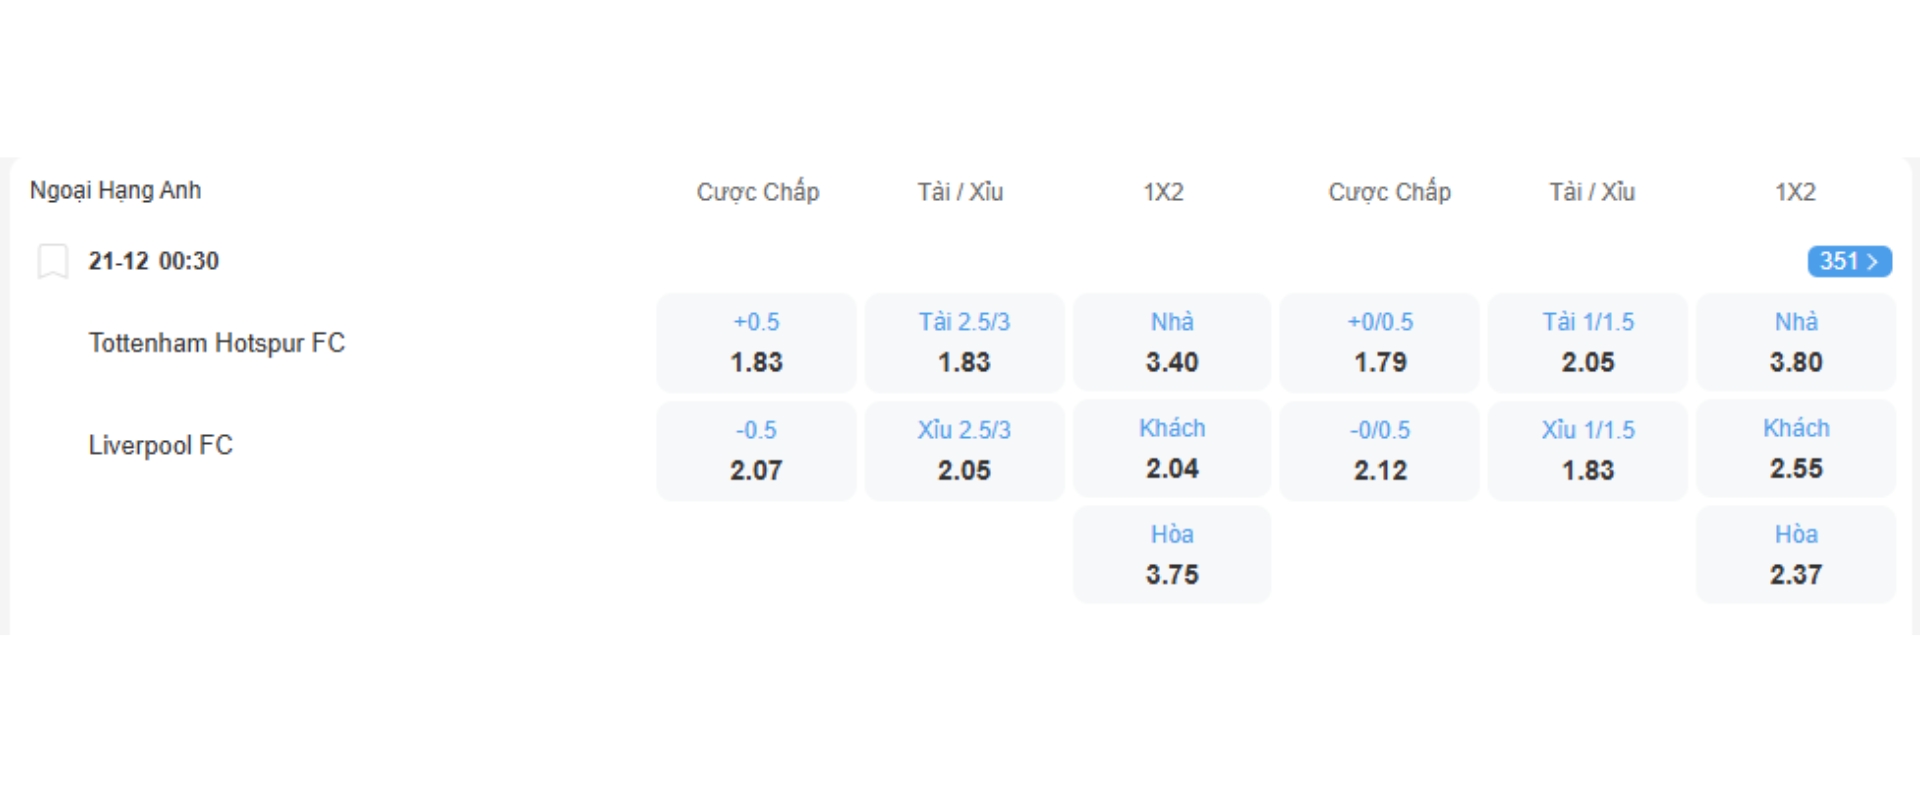Open Tottenham Hotspur FC team link
This screenshot has height=792, width=1920.
point(217,343)
